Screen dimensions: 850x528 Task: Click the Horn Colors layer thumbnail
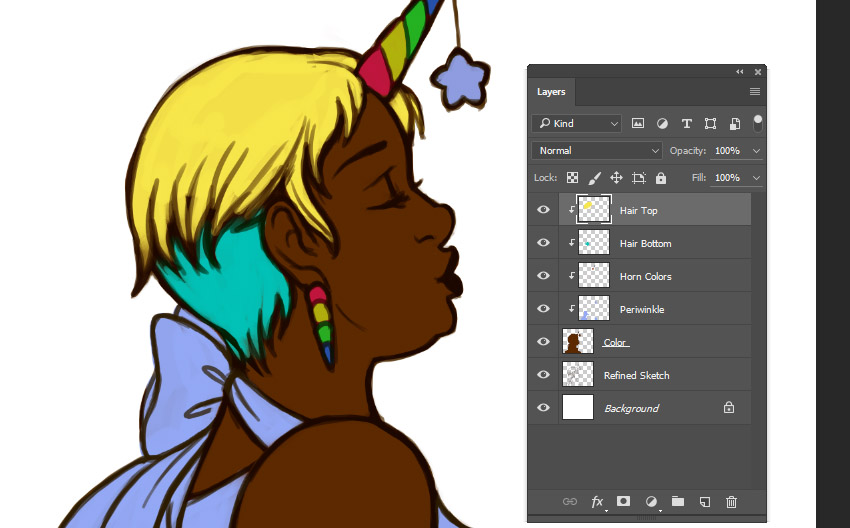pyautogui.click(x=594, y=275)
